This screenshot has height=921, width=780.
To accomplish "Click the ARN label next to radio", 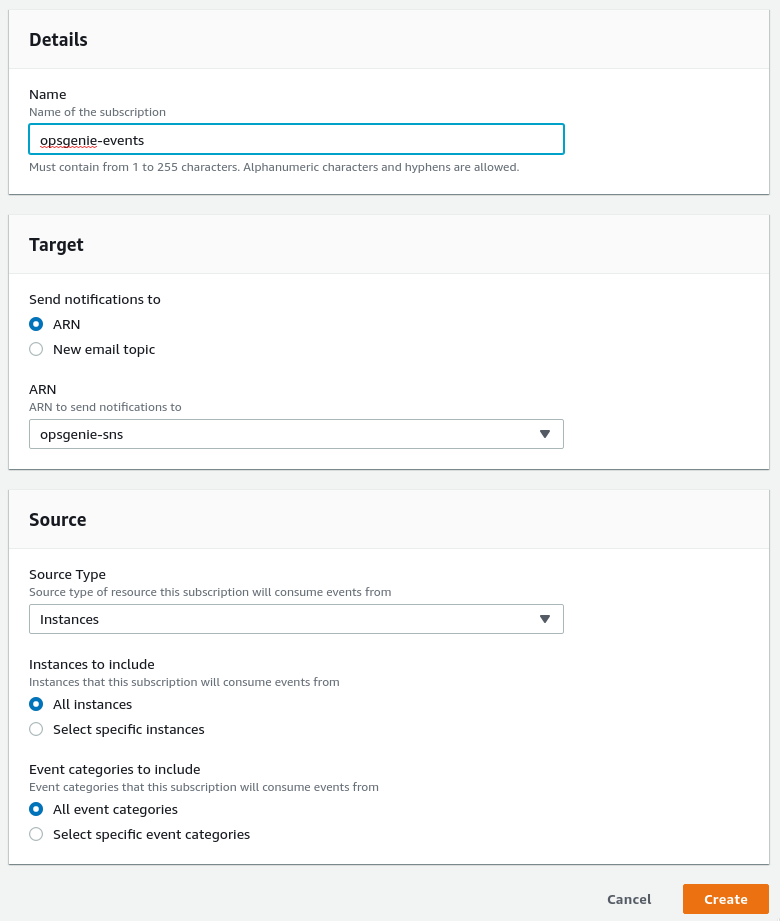I will 66,324.
